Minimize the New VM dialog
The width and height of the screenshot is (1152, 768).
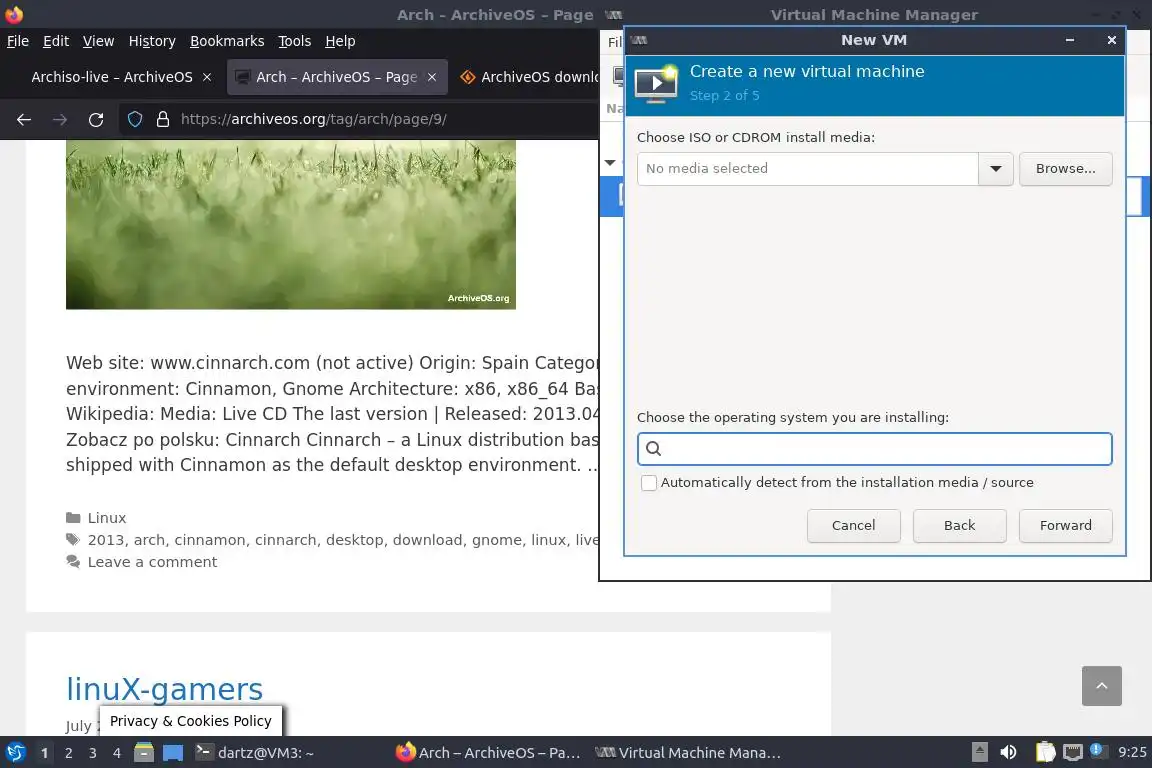click(1070, 40)
